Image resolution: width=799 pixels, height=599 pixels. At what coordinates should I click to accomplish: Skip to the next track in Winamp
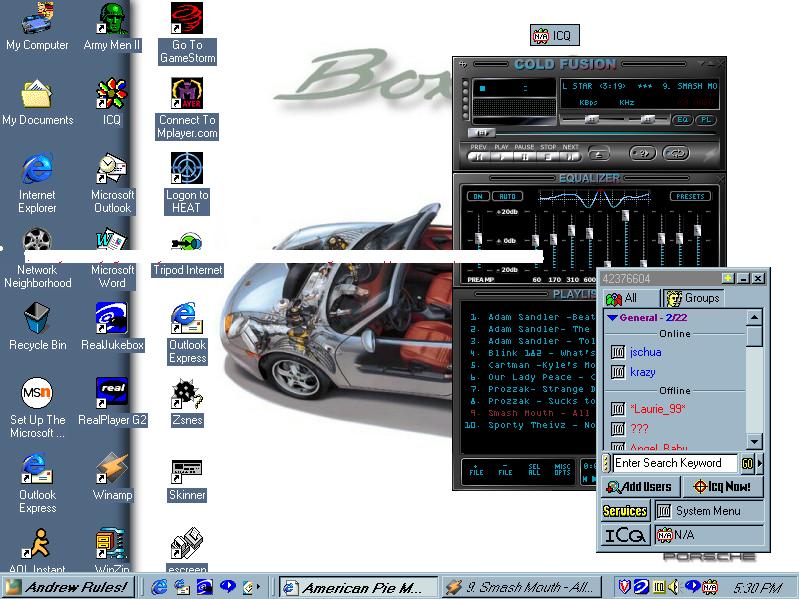571,155
